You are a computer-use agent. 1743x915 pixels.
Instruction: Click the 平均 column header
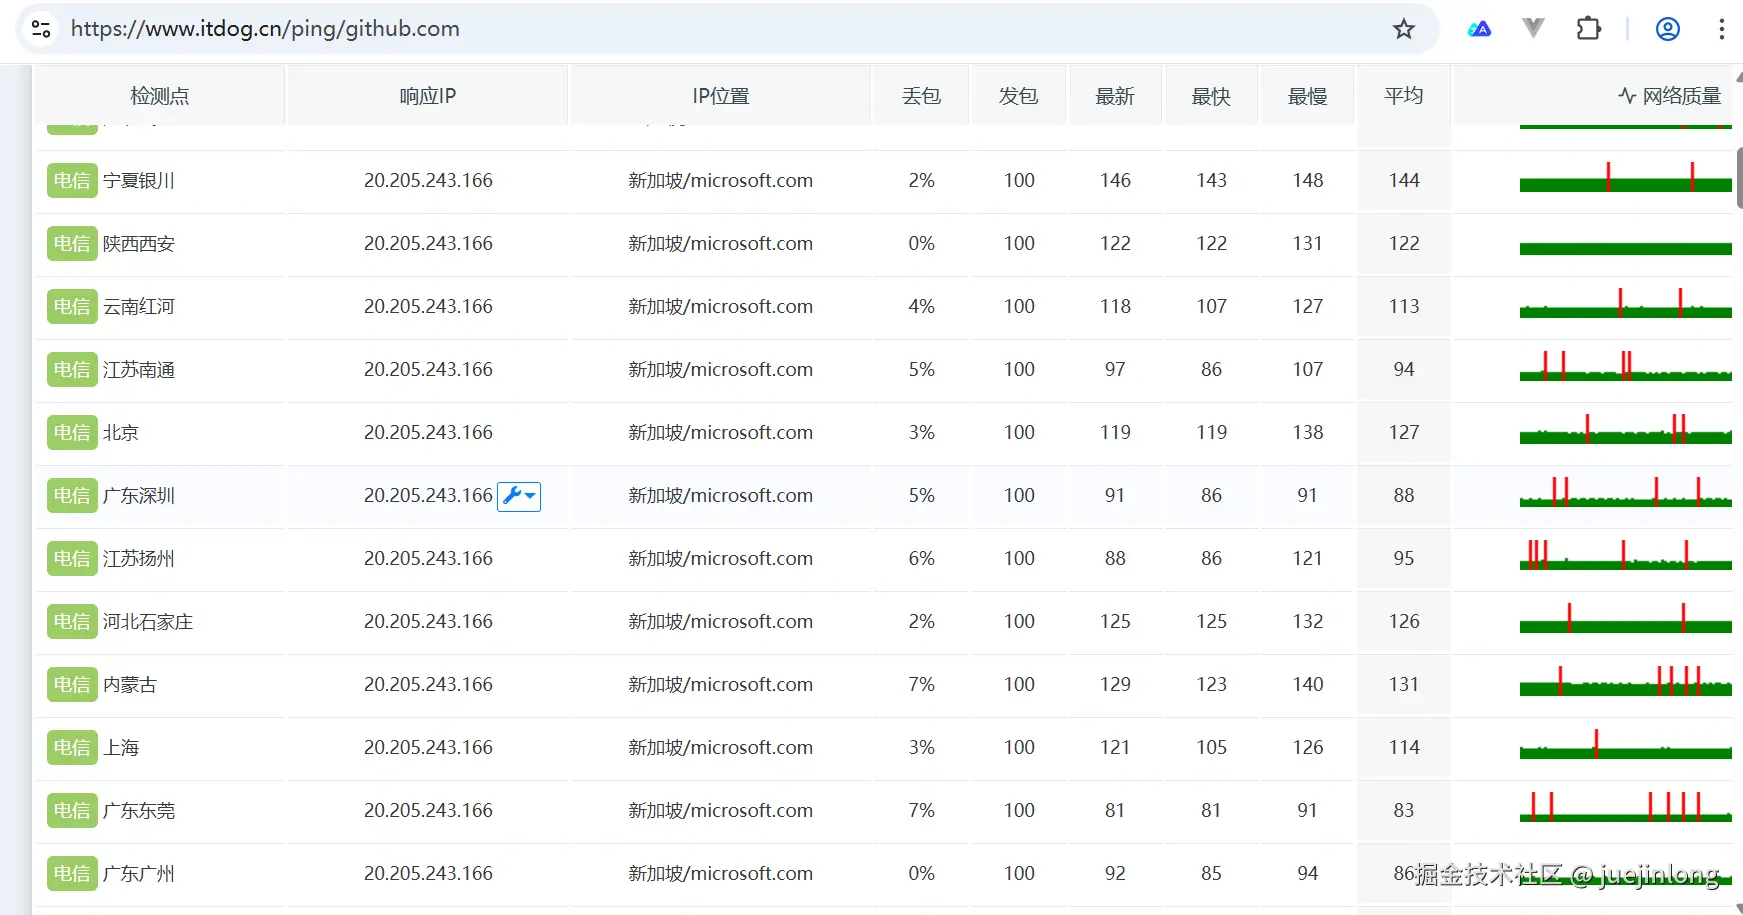[1403, 95]
